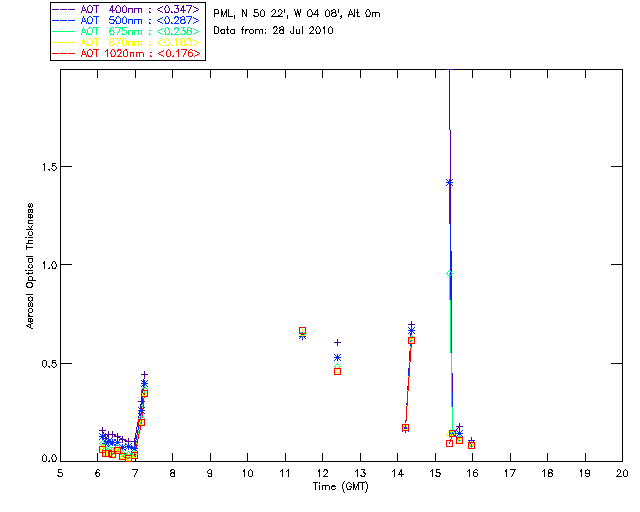This screenshot has height=512, width=640.
Task: Click the y-axis tick label '0.5'
Action: [x=49, y=363]
